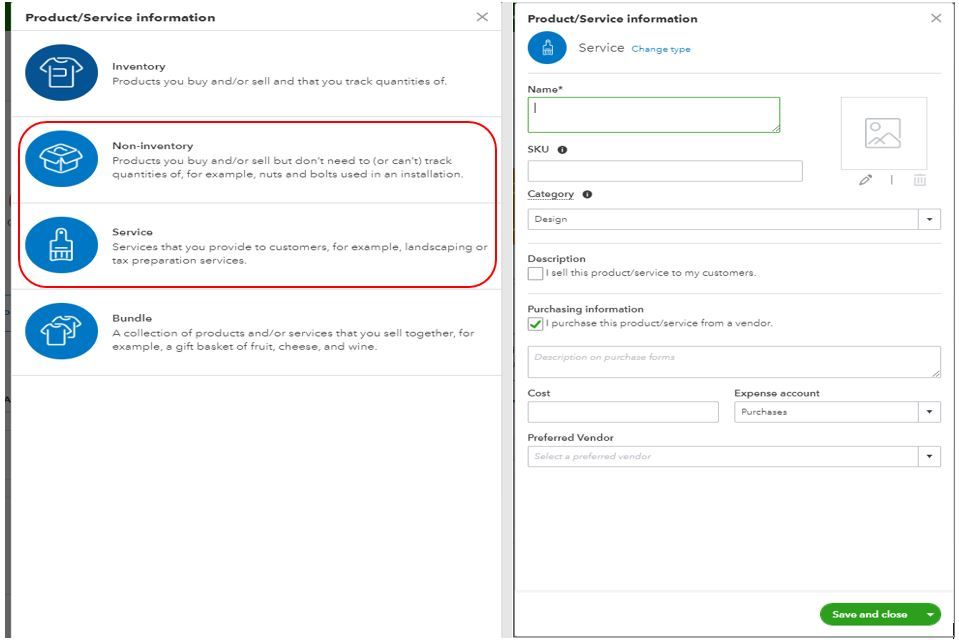Viewport: 959px width, 640px height.
Task: Select the Non-inventory box icon
Action: [x=61, y=158]
